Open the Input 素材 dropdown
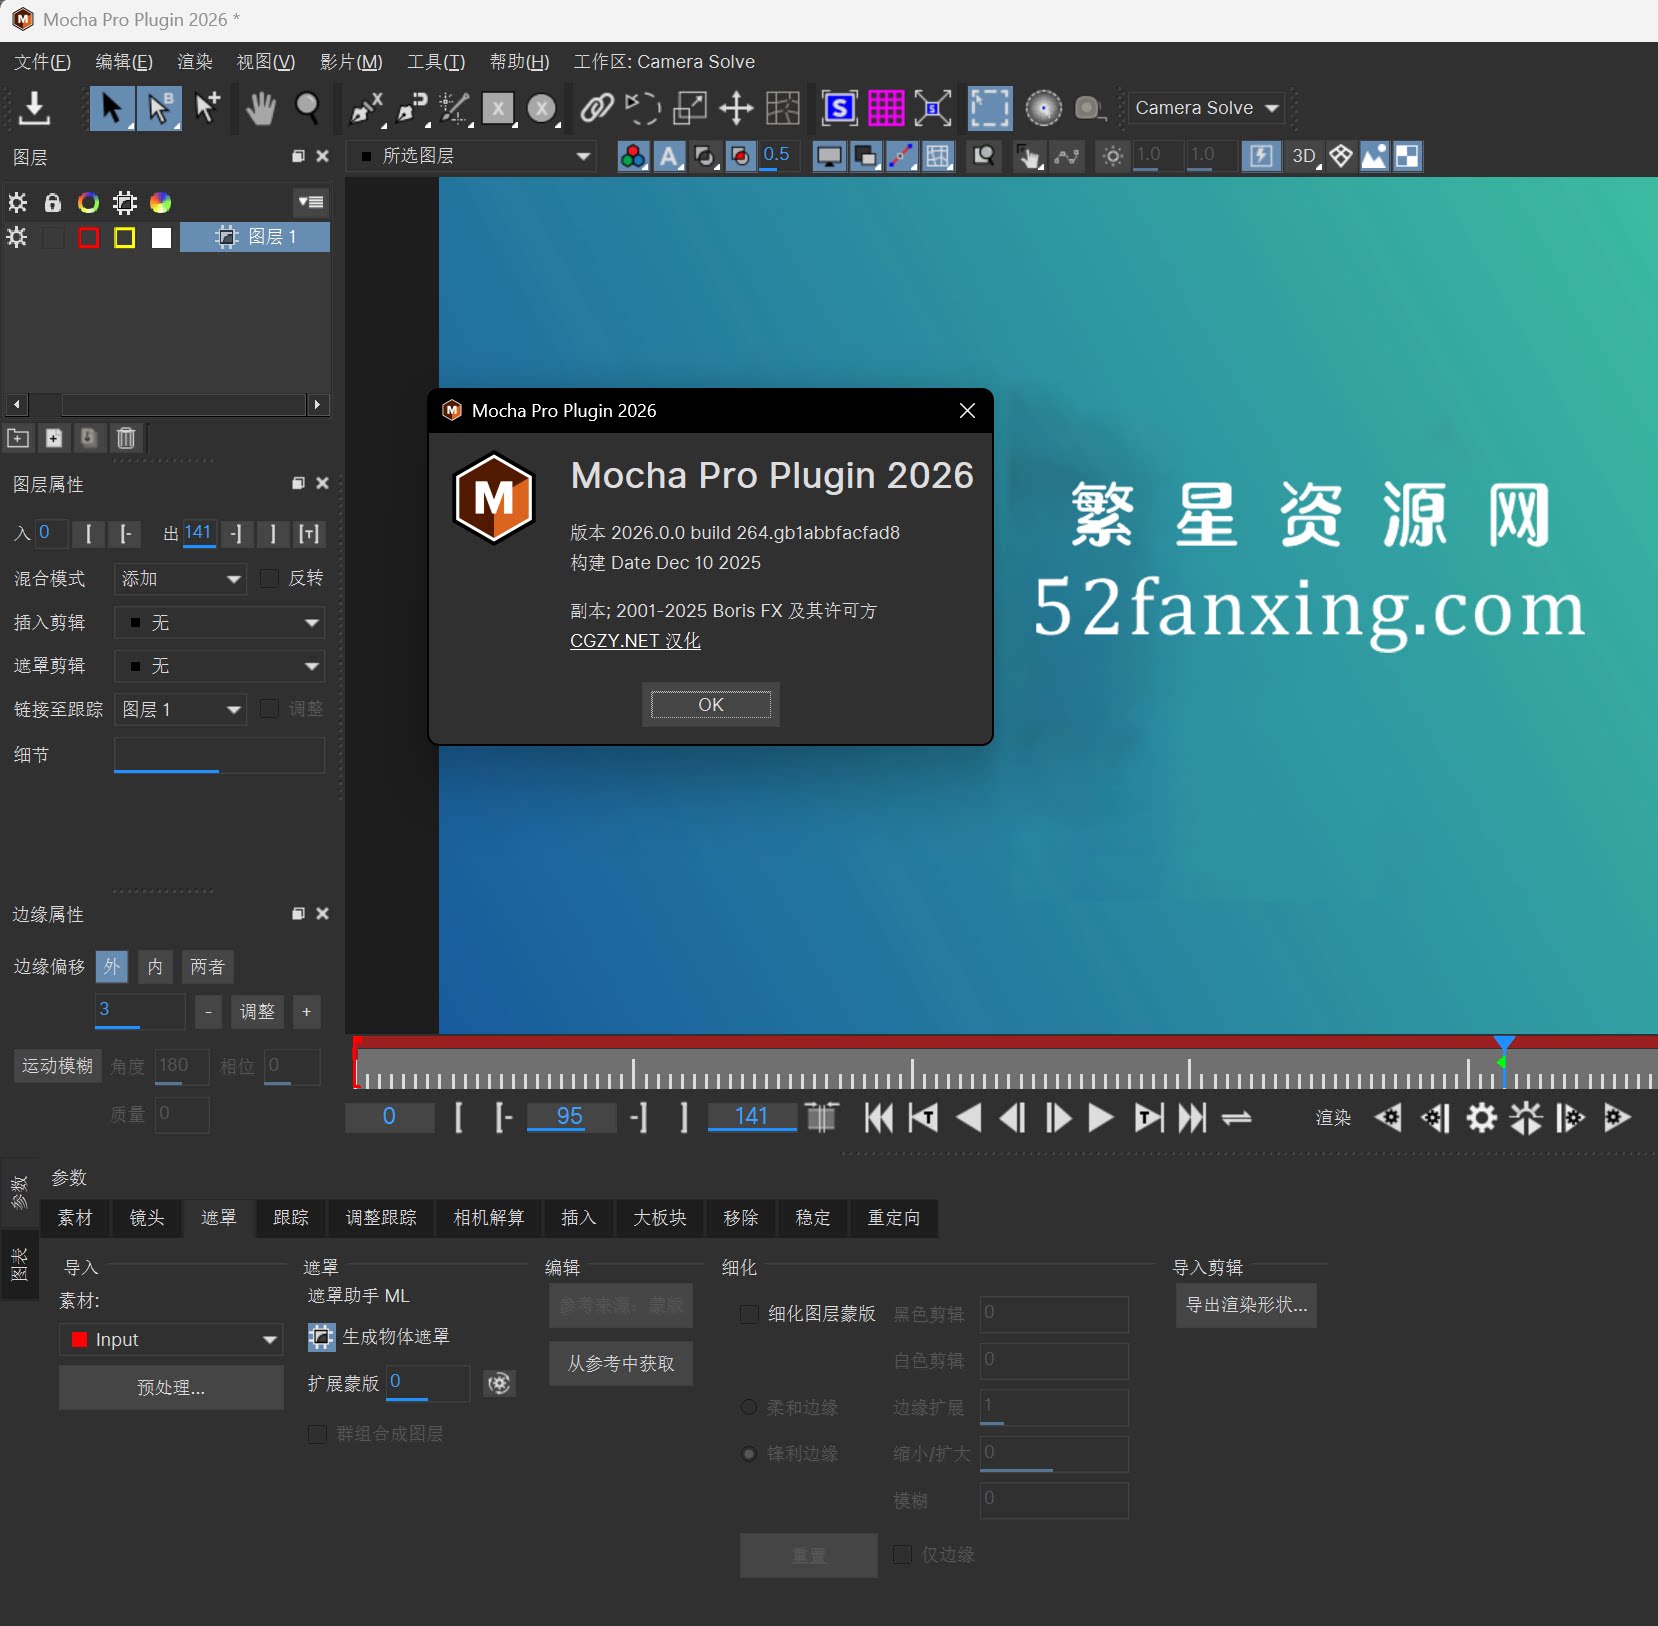 coord(171,1339)
